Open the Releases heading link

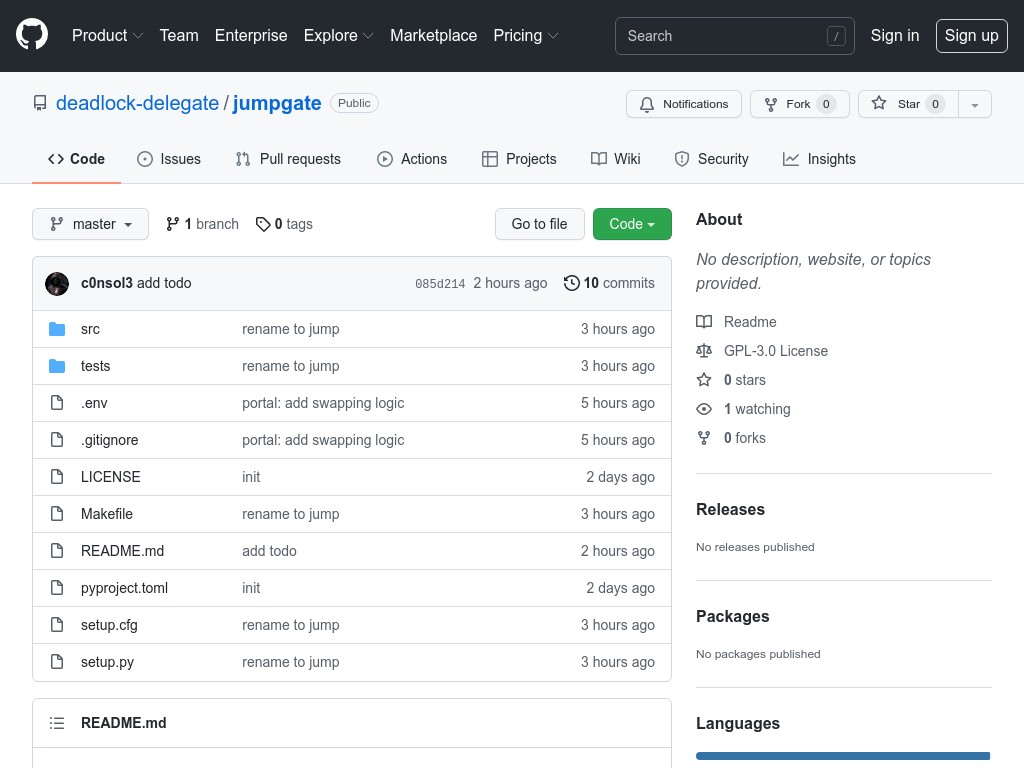[730, 509]
